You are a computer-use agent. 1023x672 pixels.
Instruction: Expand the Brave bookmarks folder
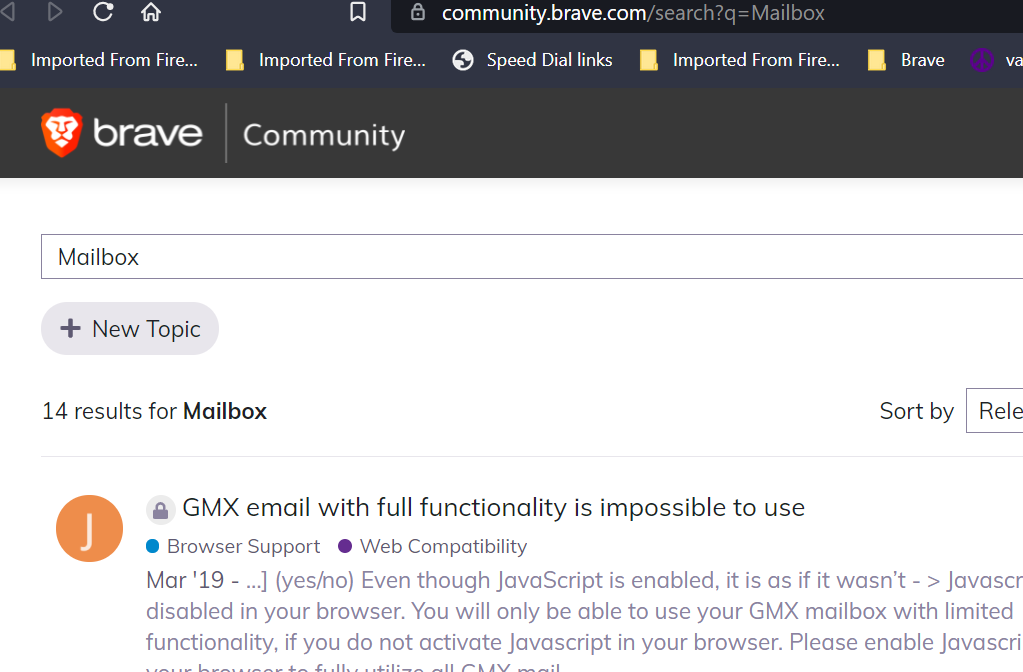coord(908,60)
